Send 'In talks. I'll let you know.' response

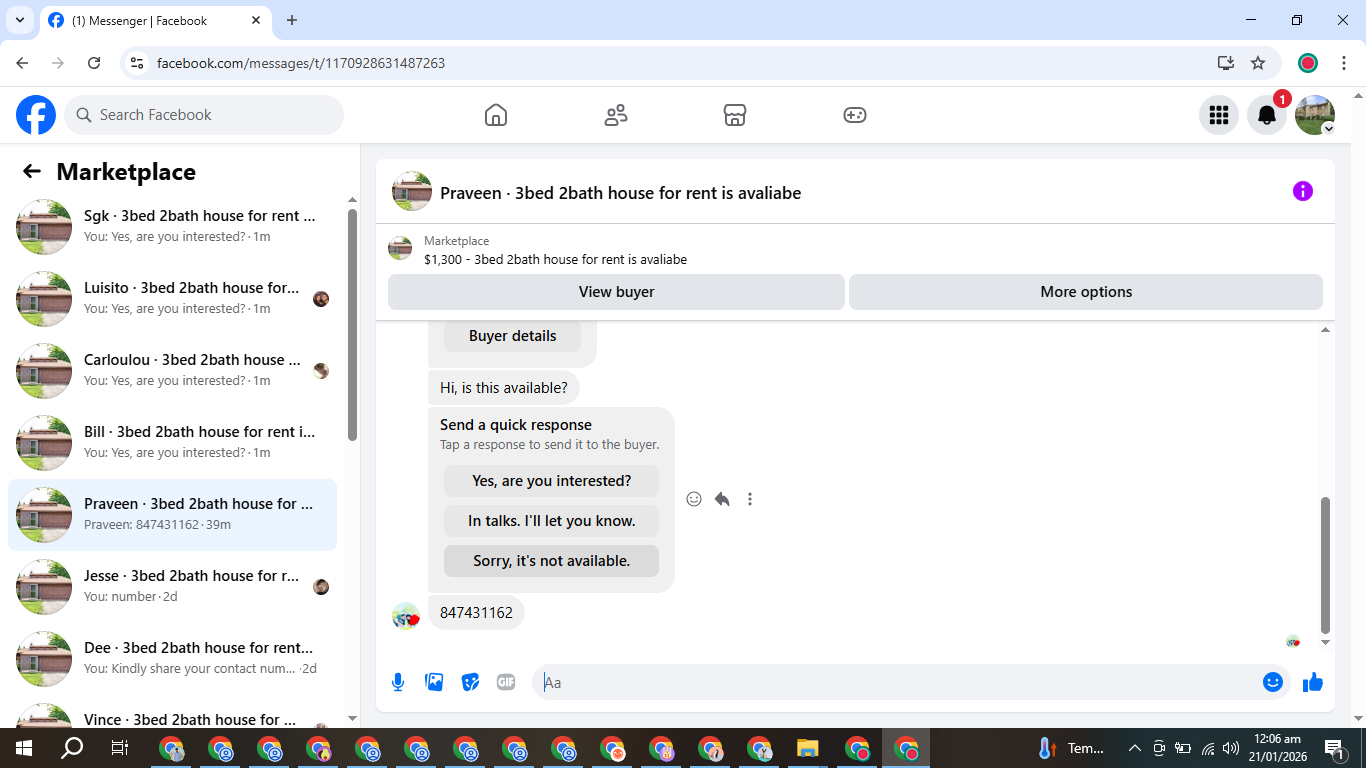coord(552,521)
